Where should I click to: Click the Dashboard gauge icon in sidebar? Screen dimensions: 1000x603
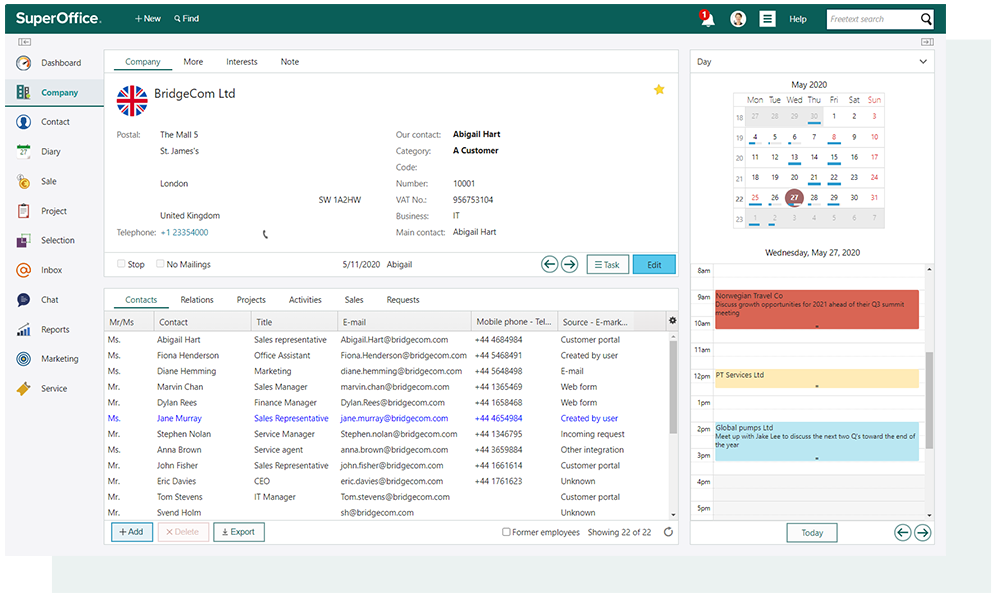point(23,63)
